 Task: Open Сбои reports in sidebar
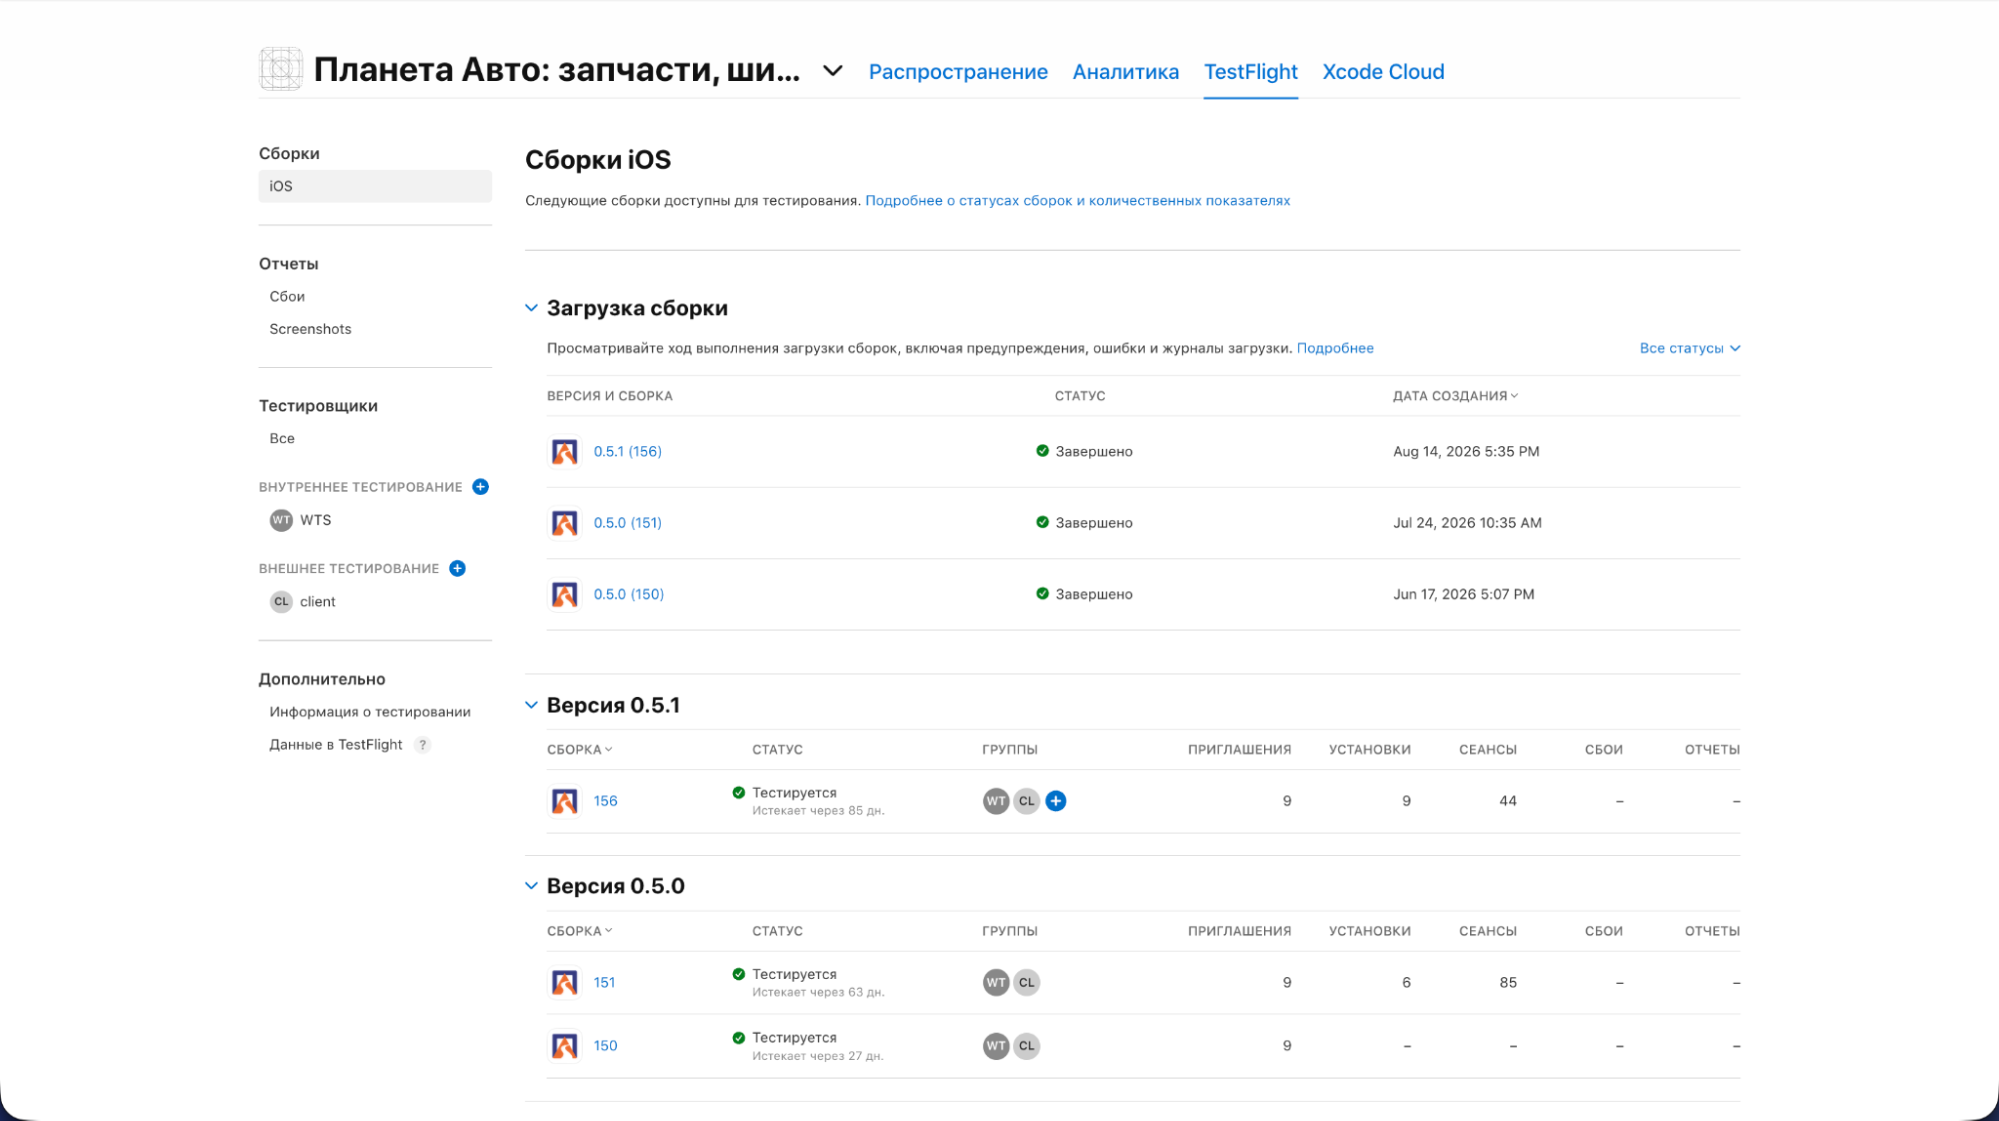coord(287,296)
